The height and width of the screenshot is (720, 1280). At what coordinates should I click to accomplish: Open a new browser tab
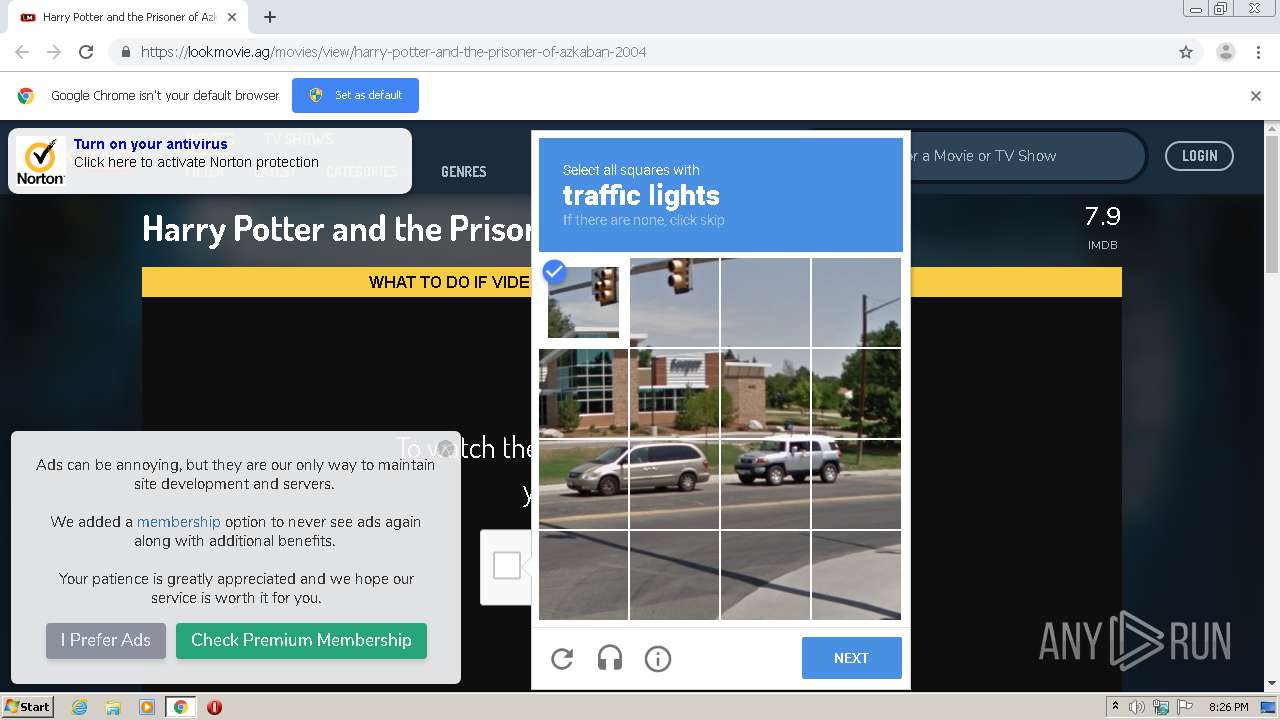270,17
